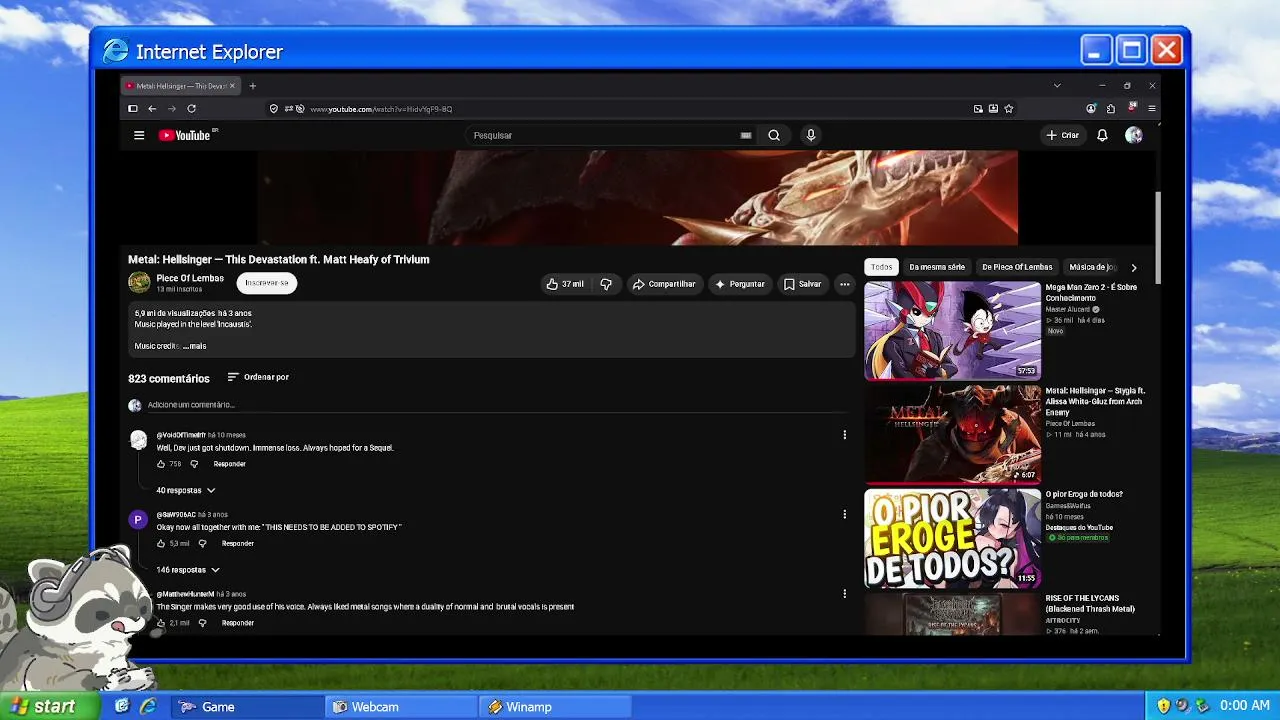This screenshot has width=1280, height=720.
Task: Click the Criar create button
Action: [x=1063, y=135]
